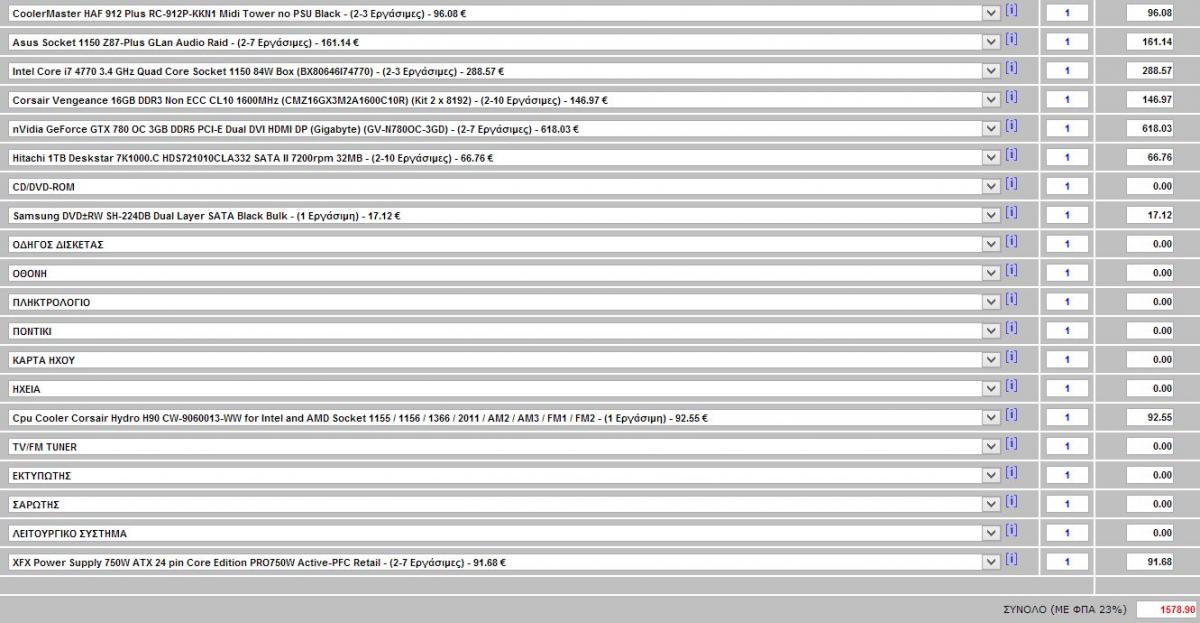Screen dimensions: 1200x623
Task: Open the TV/FM TUNER dropdown
Action: point(990,446)
